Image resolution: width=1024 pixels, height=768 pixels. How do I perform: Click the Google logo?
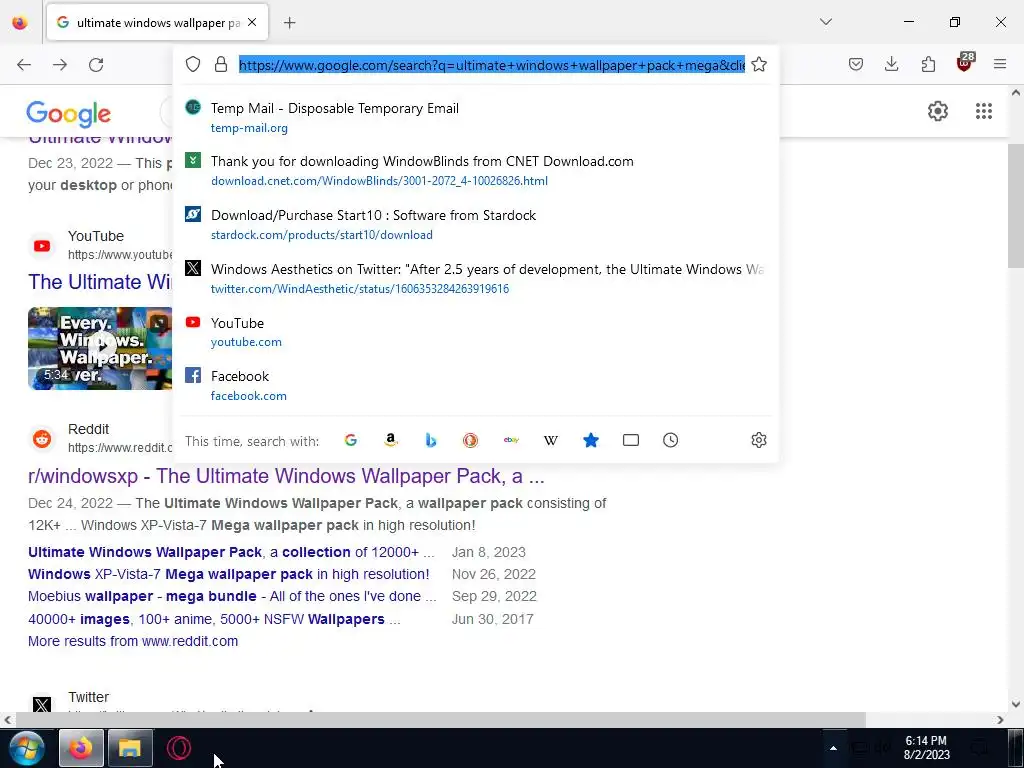(69, 114)
